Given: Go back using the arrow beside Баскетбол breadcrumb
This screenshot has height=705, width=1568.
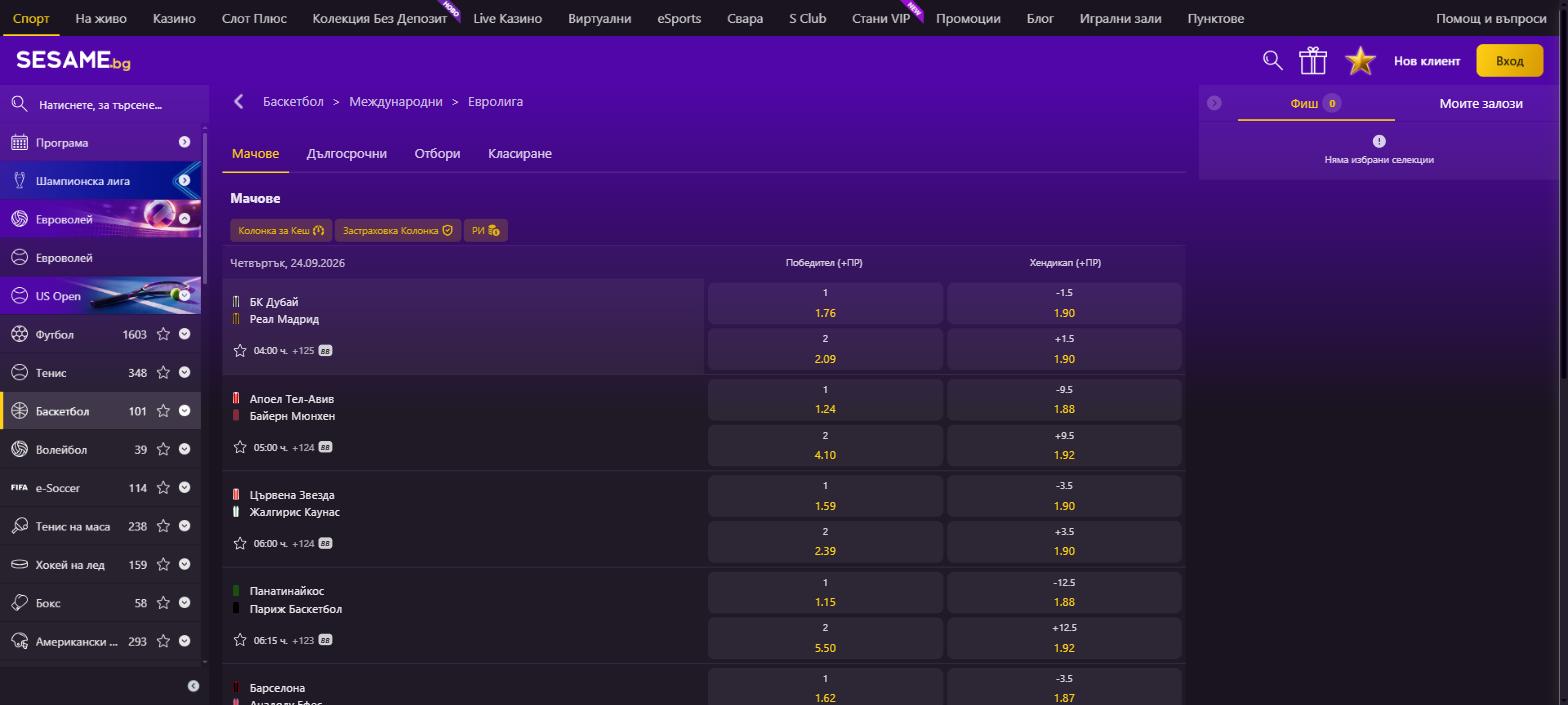Looking at the screenshot, I should [x=238, y=101].
